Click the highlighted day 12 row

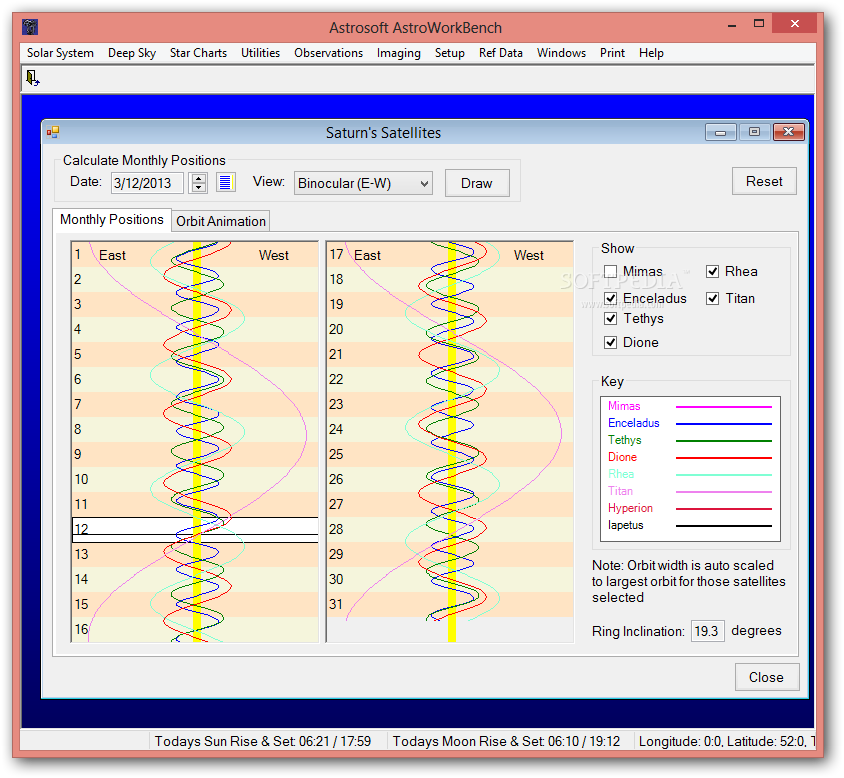click(x=195, y=529)
